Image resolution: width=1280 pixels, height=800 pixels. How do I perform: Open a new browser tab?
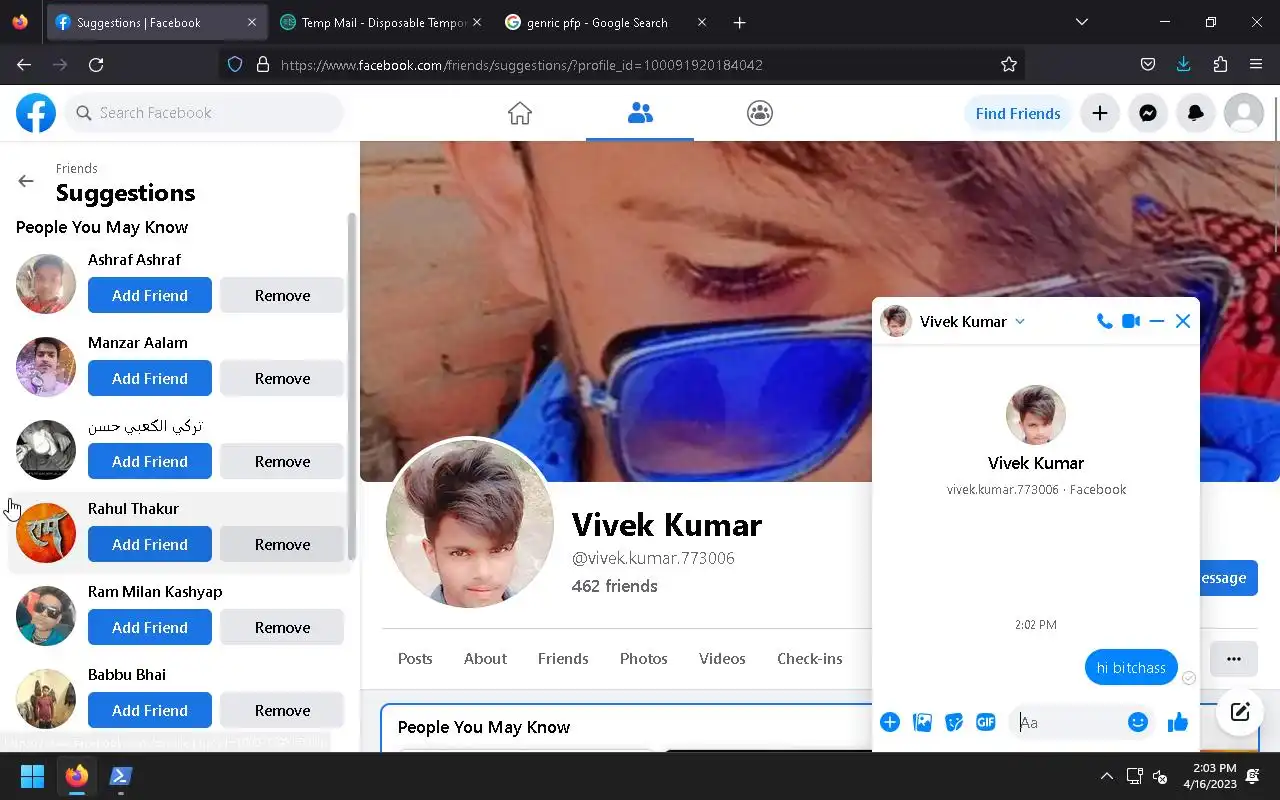coord(739,22)
